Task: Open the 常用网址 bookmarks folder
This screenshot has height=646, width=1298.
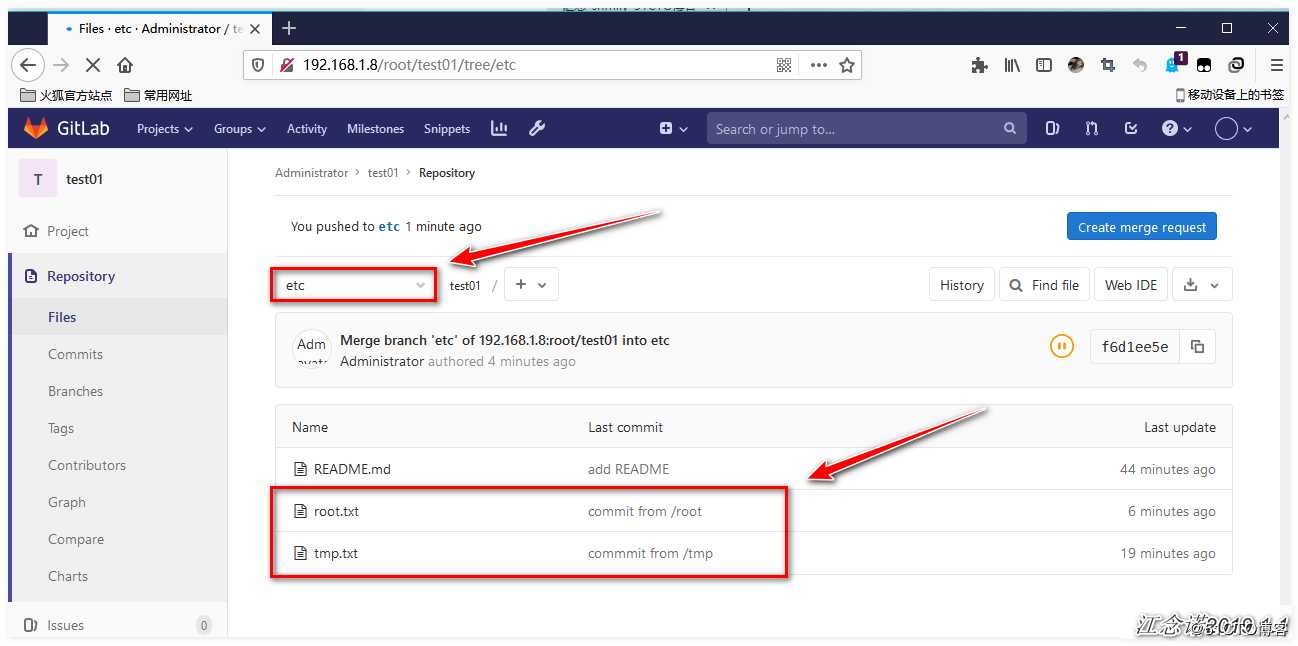Action: pyautogui.click(x=158, y=95)
